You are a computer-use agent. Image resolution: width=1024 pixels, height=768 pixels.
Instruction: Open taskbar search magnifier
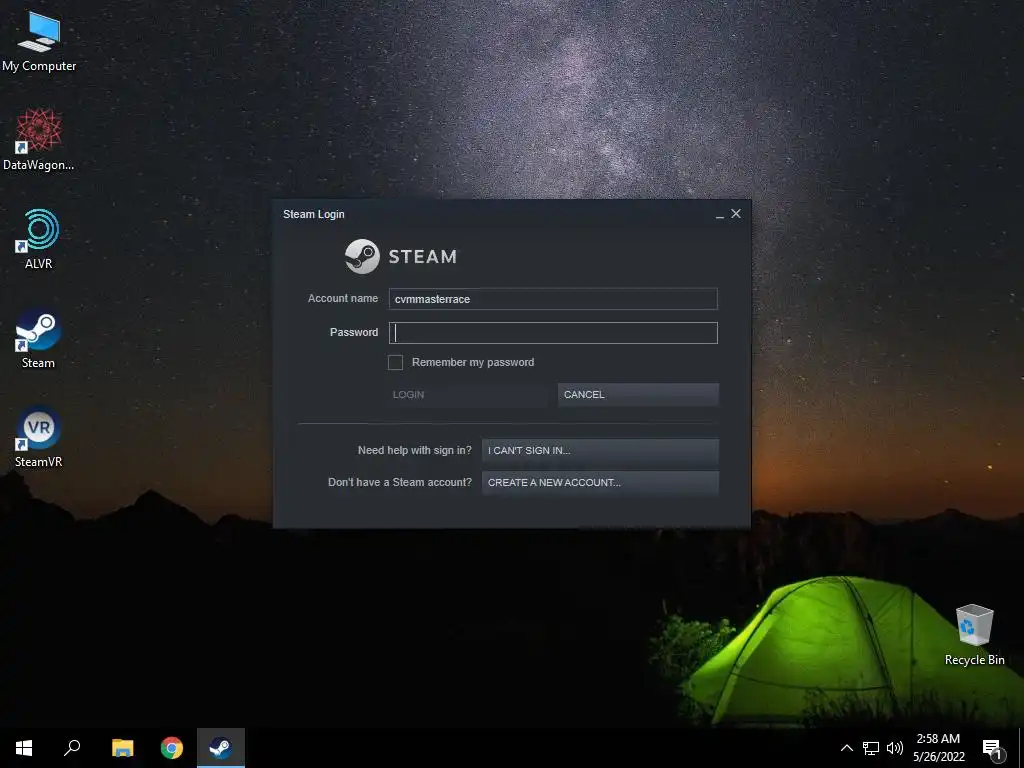click(72, 748)
